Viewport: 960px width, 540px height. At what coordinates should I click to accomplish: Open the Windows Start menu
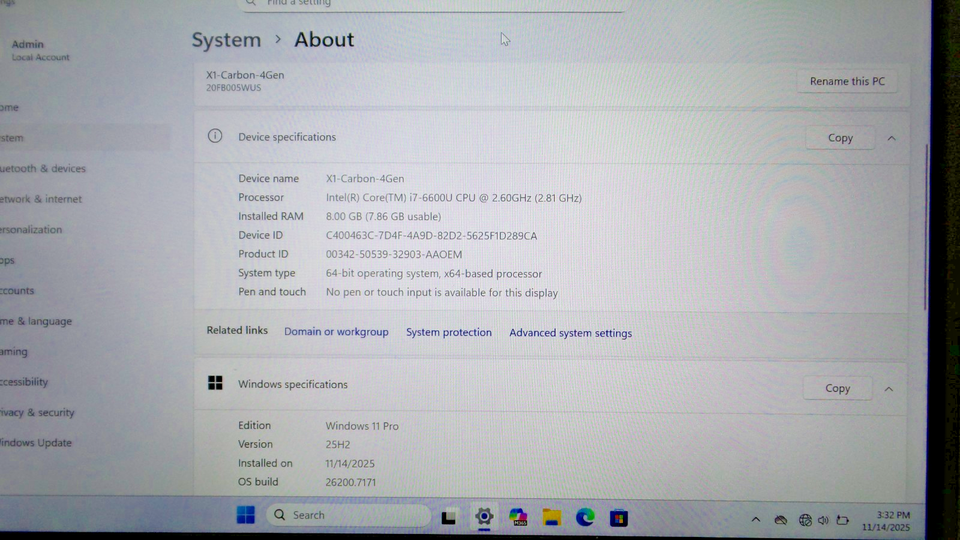pos(246,515)
